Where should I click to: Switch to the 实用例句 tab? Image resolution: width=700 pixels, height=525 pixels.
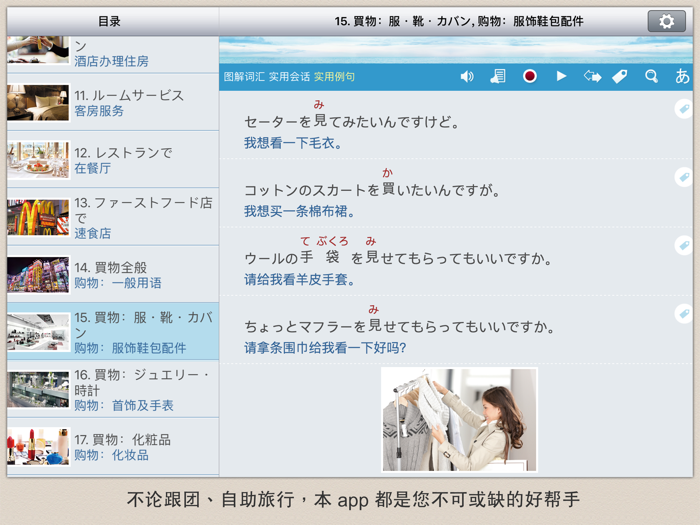click(x=334, y=77)
